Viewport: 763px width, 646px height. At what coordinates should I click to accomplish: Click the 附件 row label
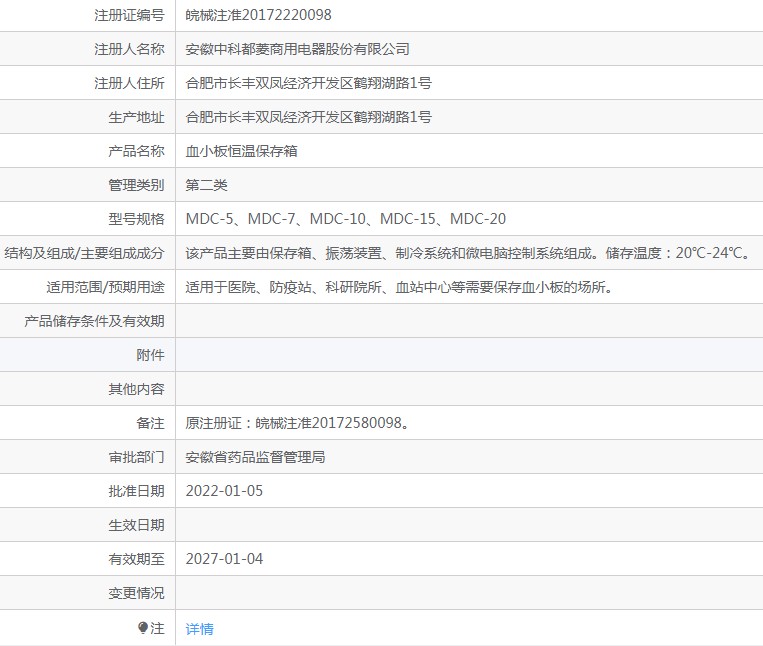click(x=150, y=355)
